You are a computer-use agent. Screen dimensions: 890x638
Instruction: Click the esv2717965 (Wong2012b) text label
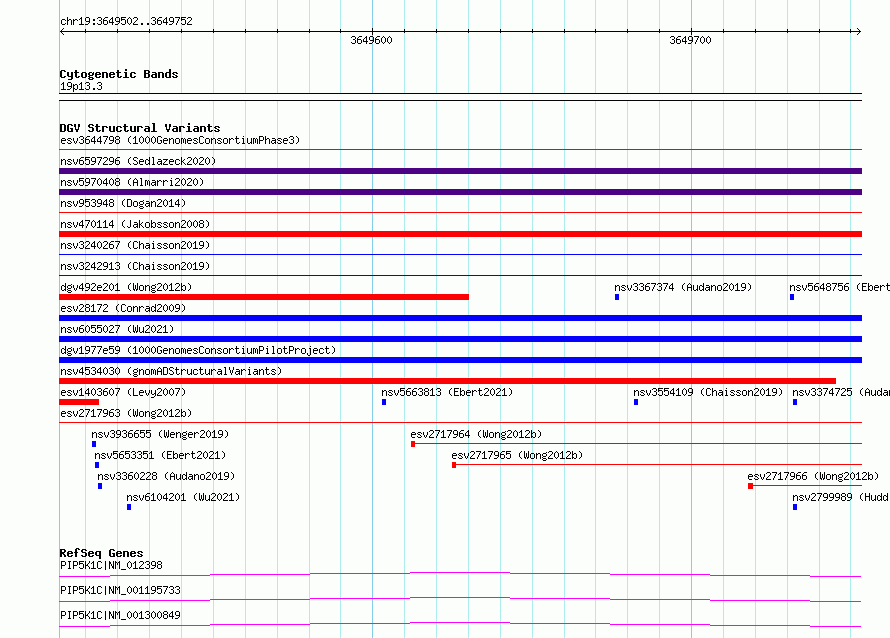pyautogui.click(x=517, y=455)
